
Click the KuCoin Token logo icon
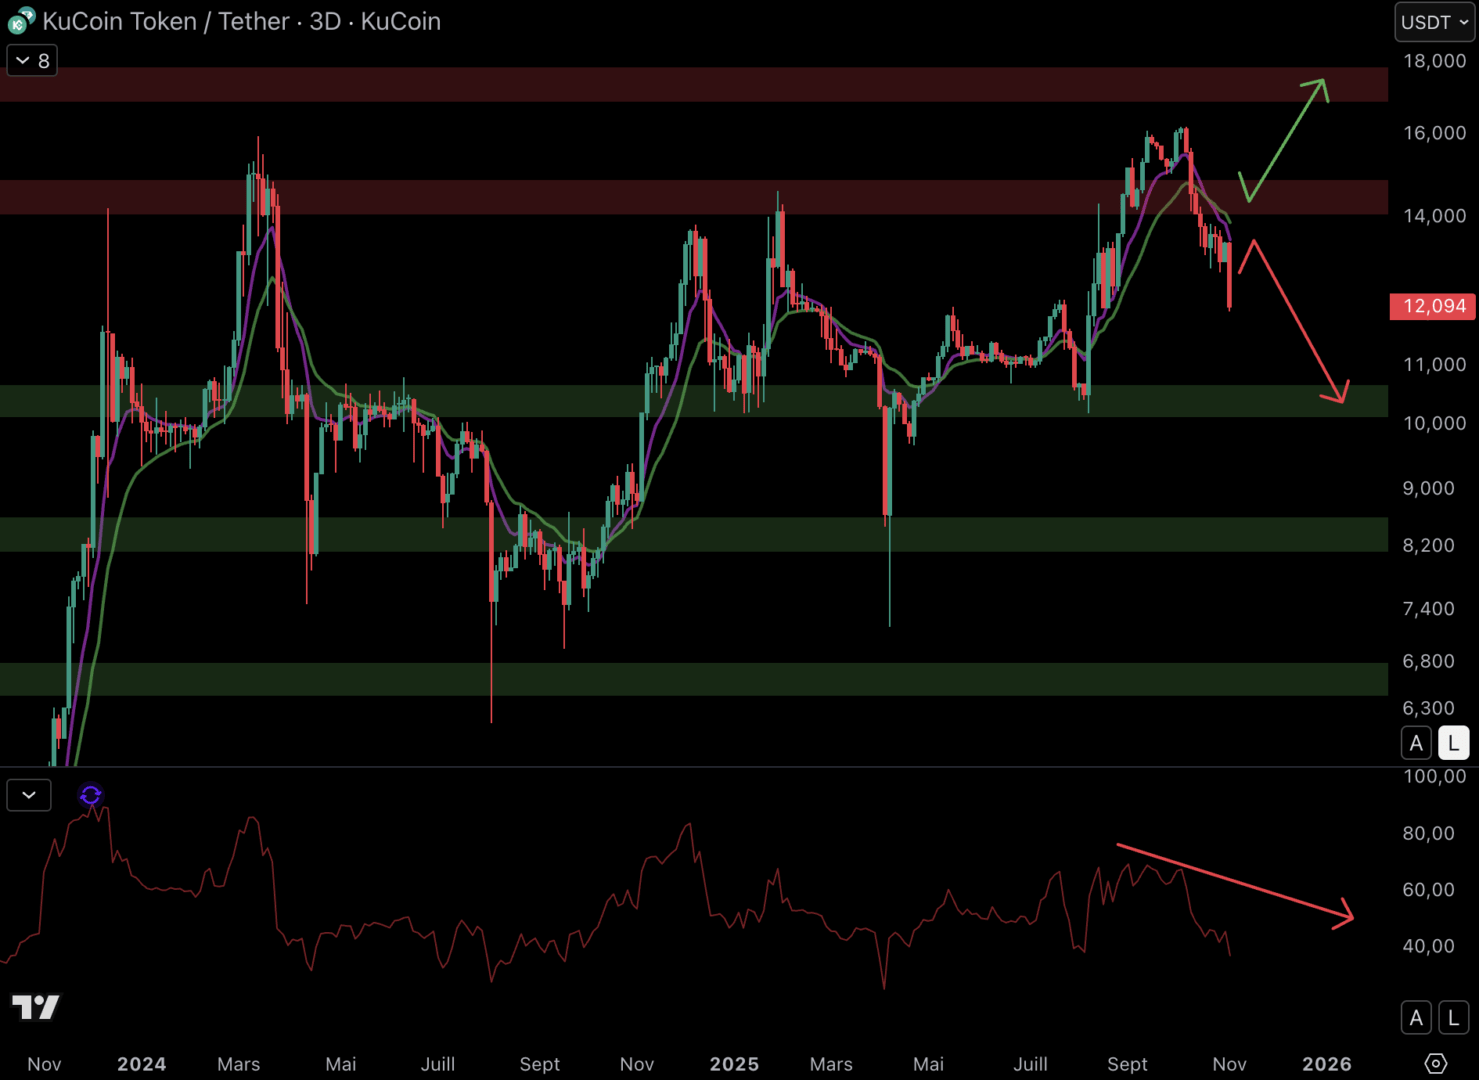[x=21, y=21]
